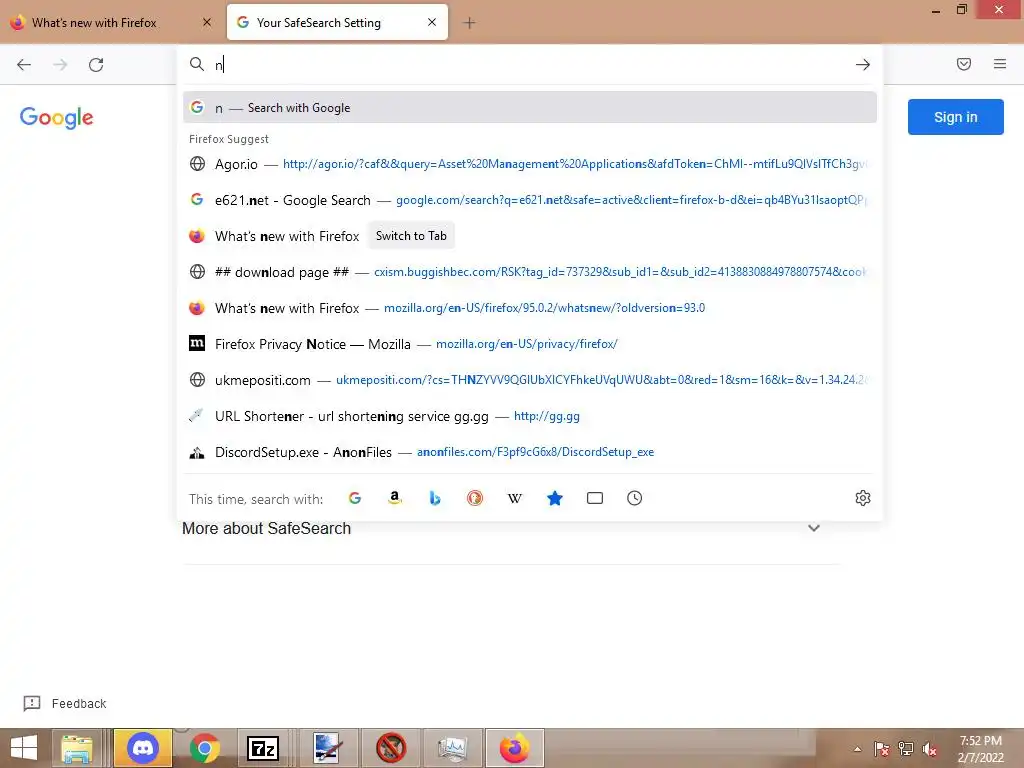Click Firefox icon in the taskbar
The width and height of the screenshot is (1024, 768).
point(515,748)
